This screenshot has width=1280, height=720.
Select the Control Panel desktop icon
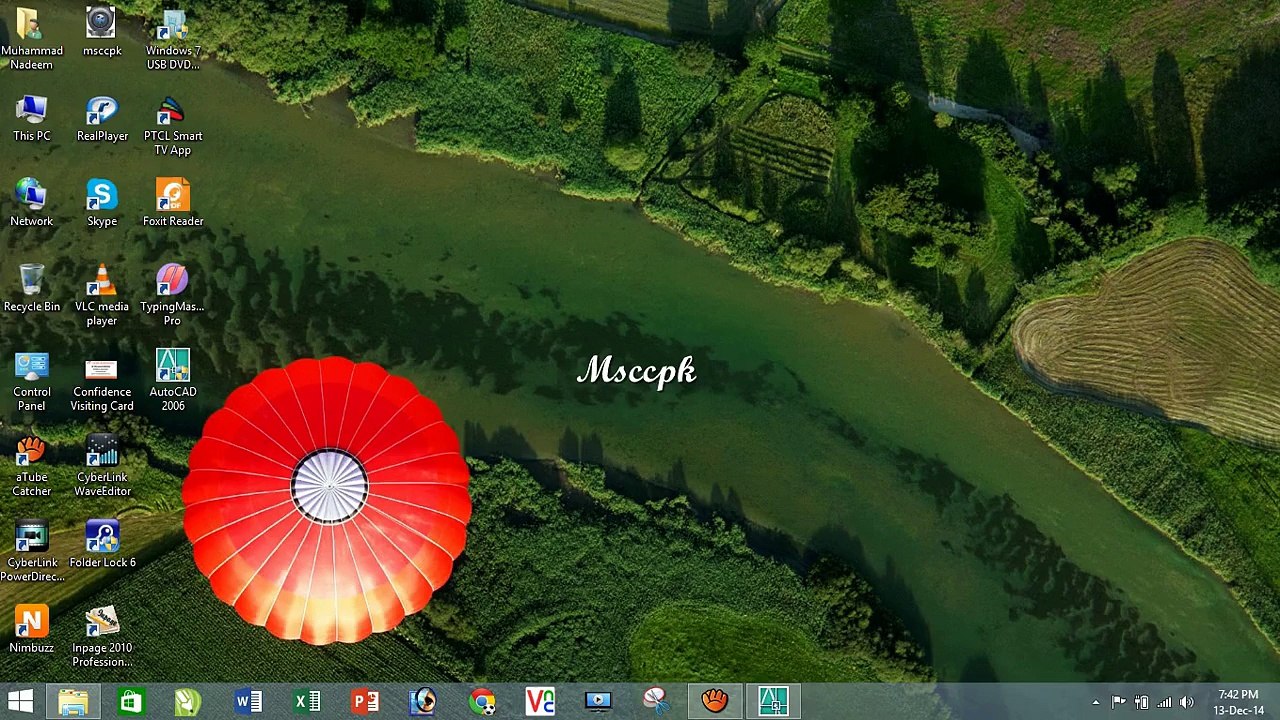[31, 381]
